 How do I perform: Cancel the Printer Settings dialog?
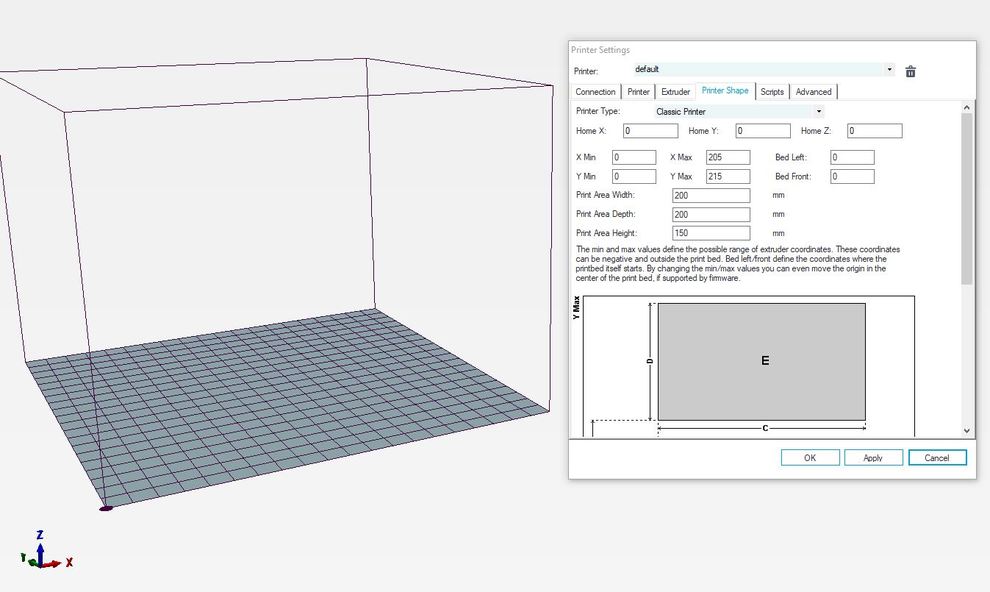[937, 458]
